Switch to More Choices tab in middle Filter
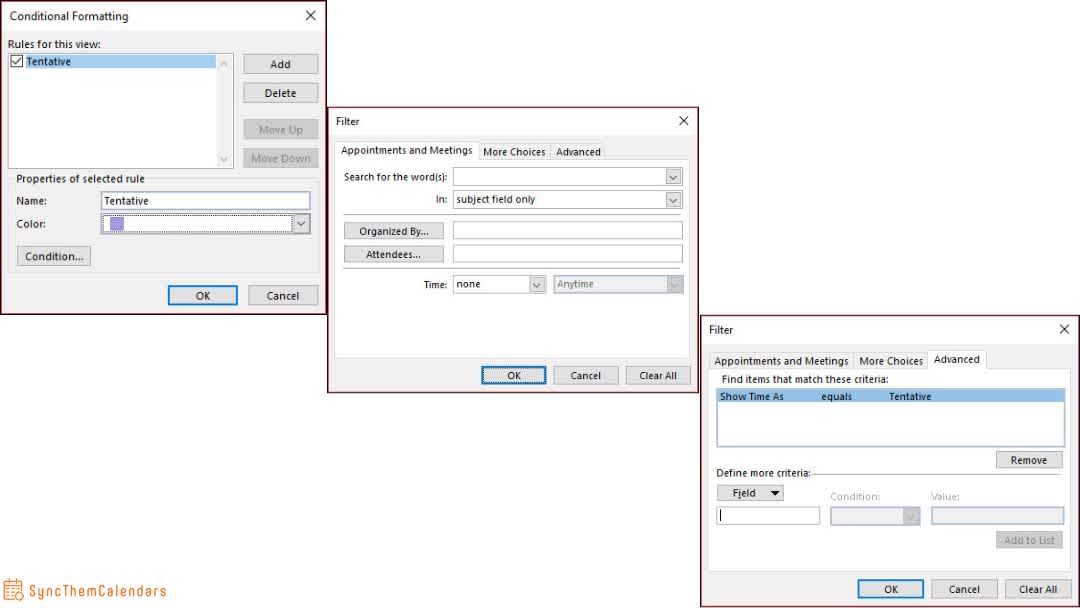This screenshot has height=608, width=1080. 514,151
